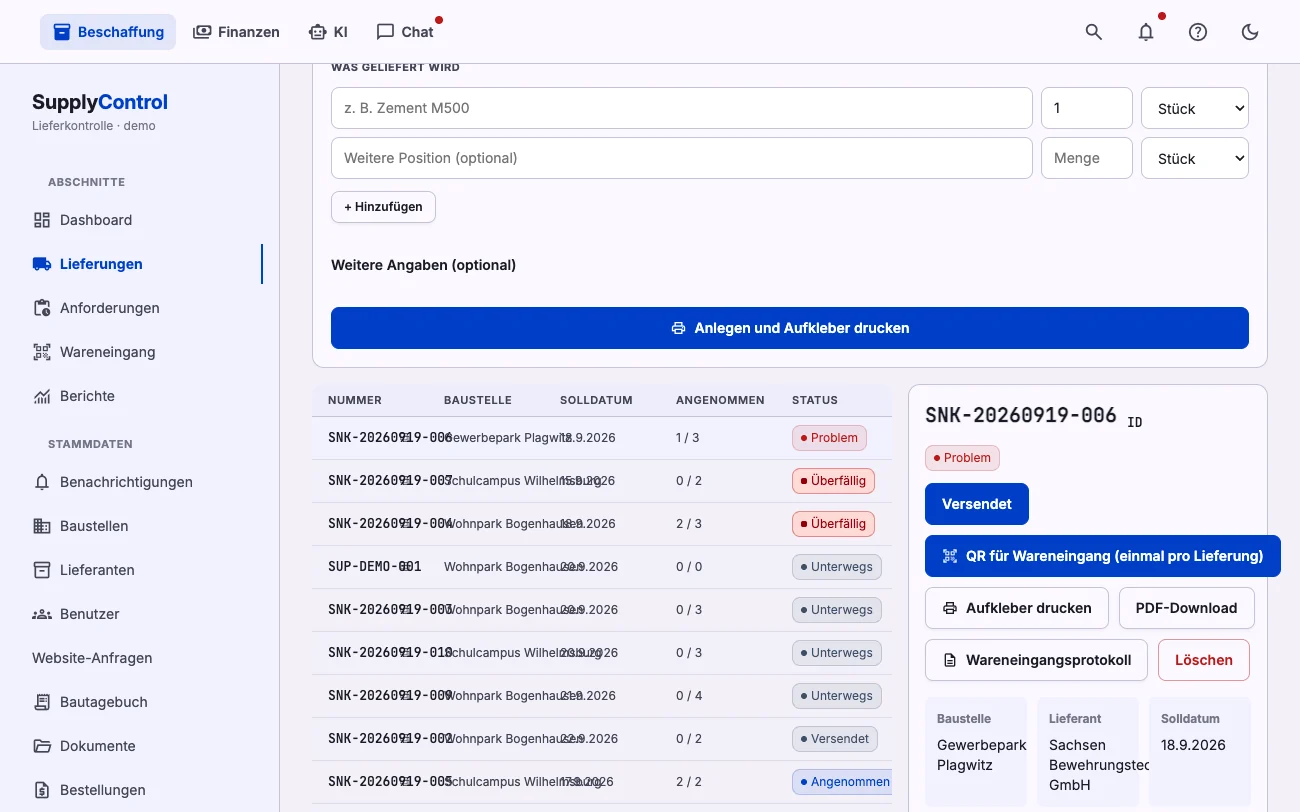The image size is (1300, 812).
Task: Click the Baustellen building icon
Action: (42, 526)
